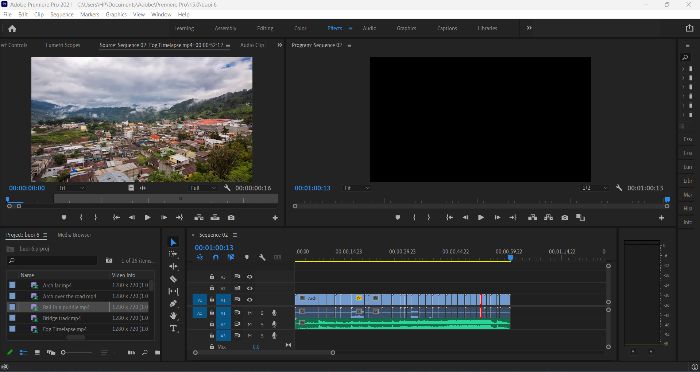Play the Program monitor sequence
700x372 pixels.
click(x=481, y=217)
